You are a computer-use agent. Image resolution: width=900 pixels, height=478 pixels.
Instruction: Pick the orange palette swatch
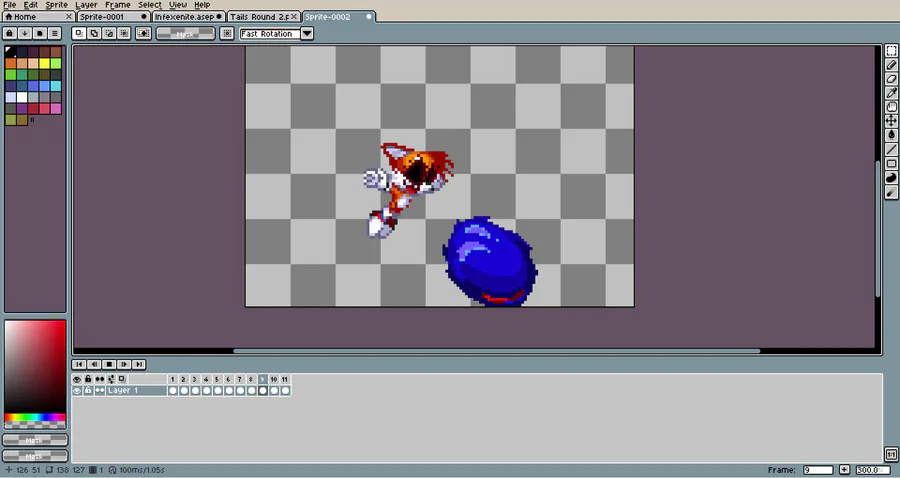(x=10, y=63)
